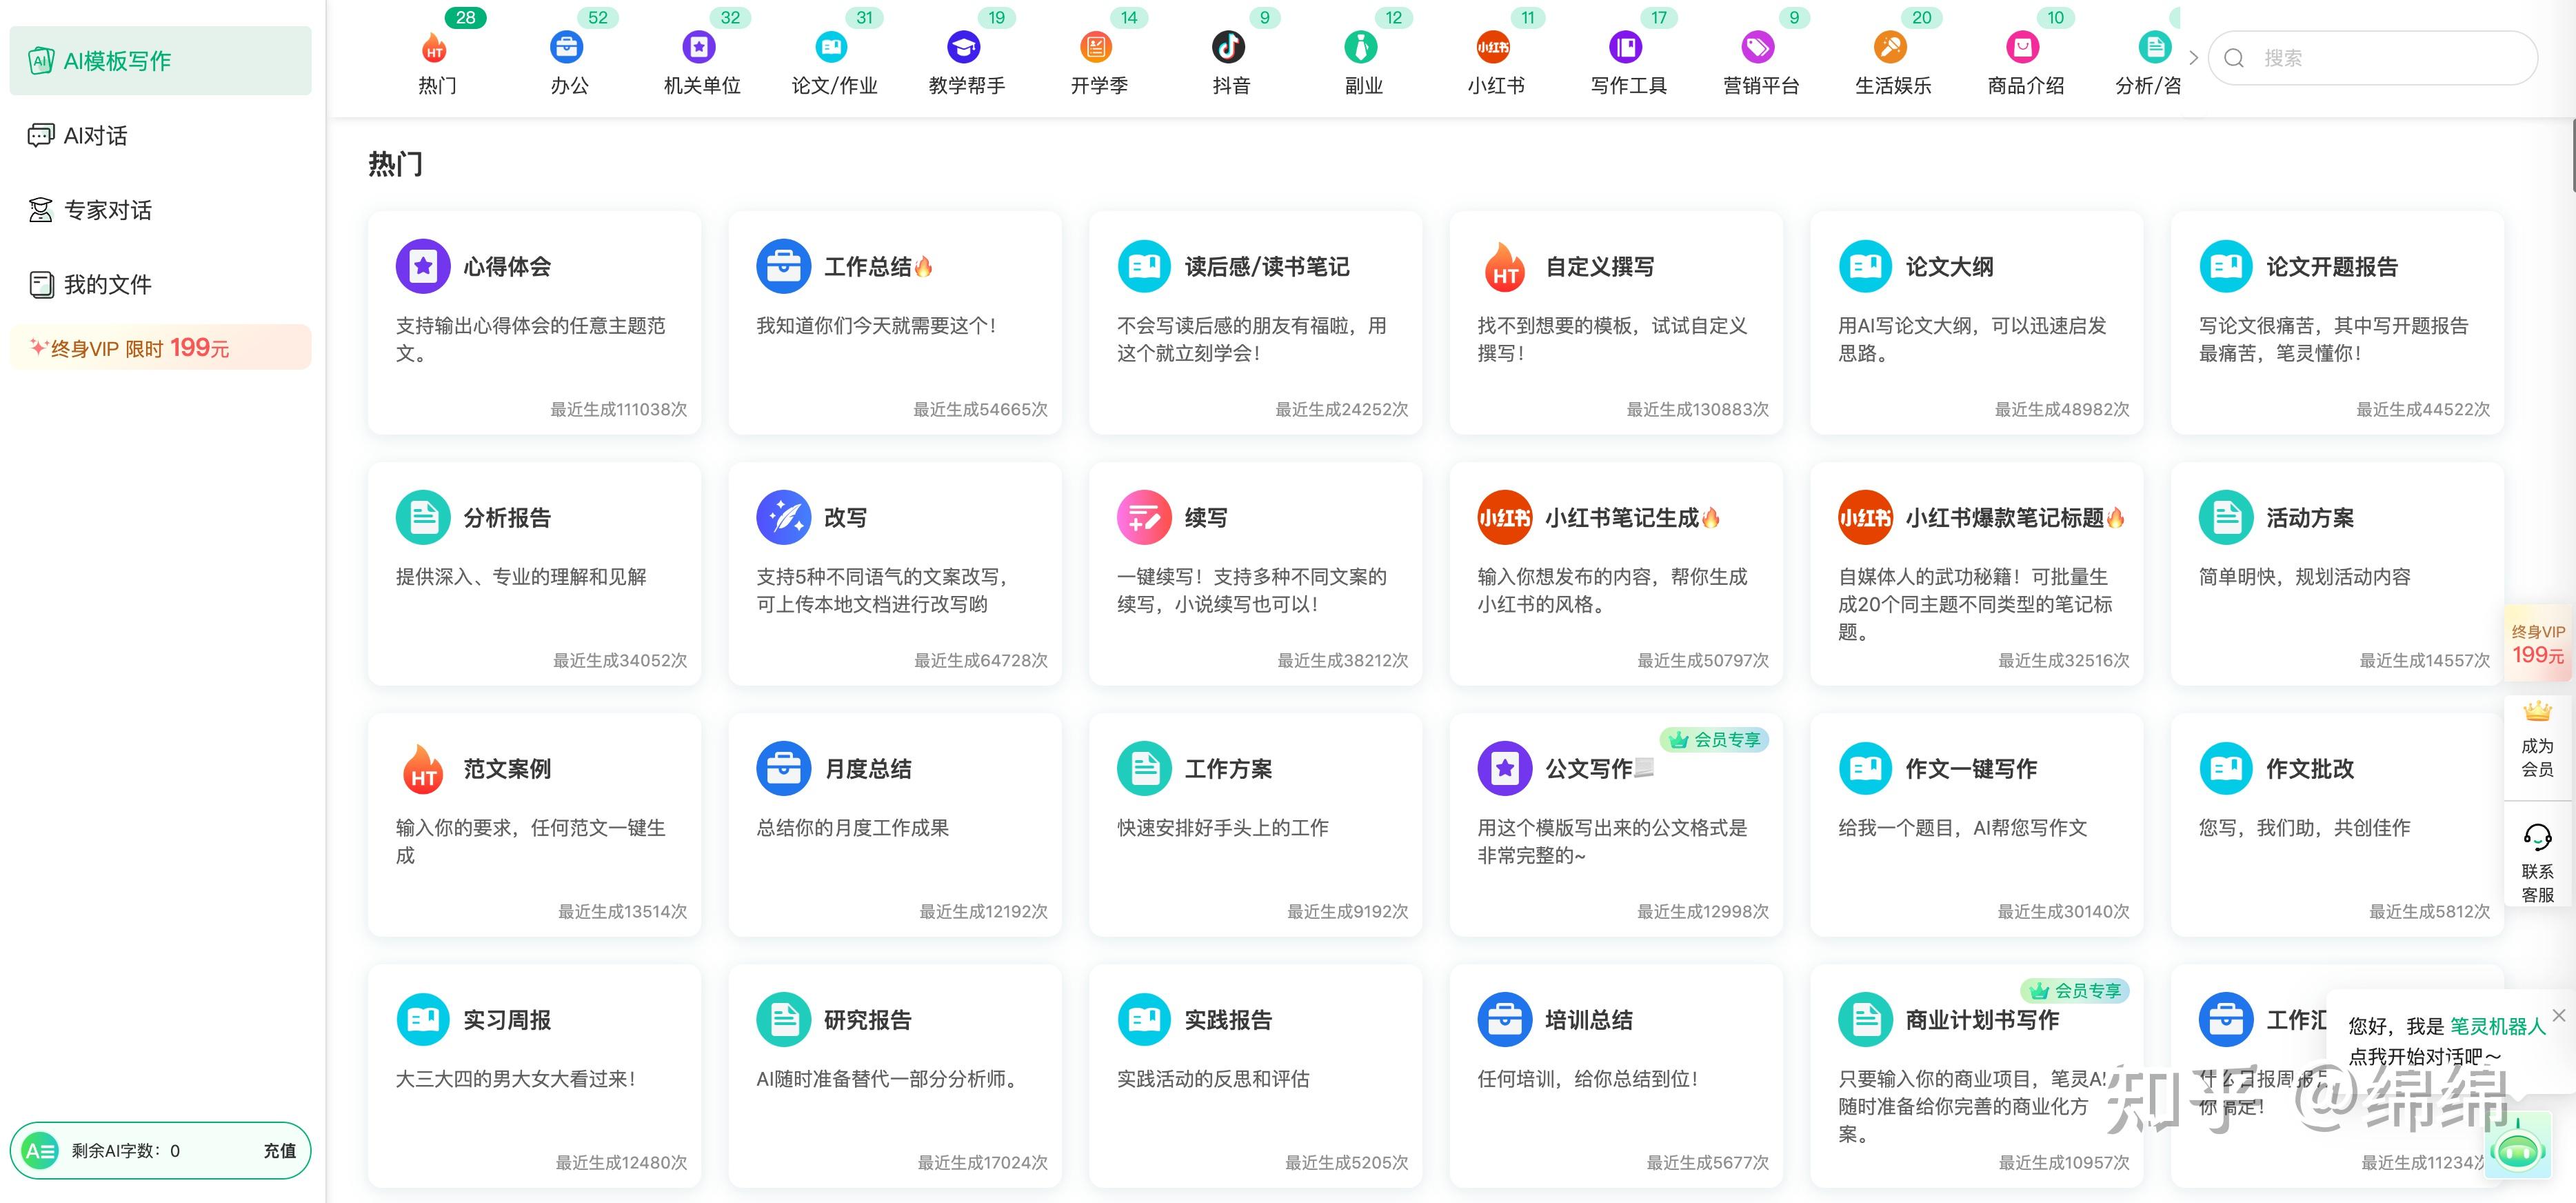Click the 点我开始对话吧 chat prompt
This screenshot has width=2576, height=1203.
pyautogui.click(x=2425, y=1056)
